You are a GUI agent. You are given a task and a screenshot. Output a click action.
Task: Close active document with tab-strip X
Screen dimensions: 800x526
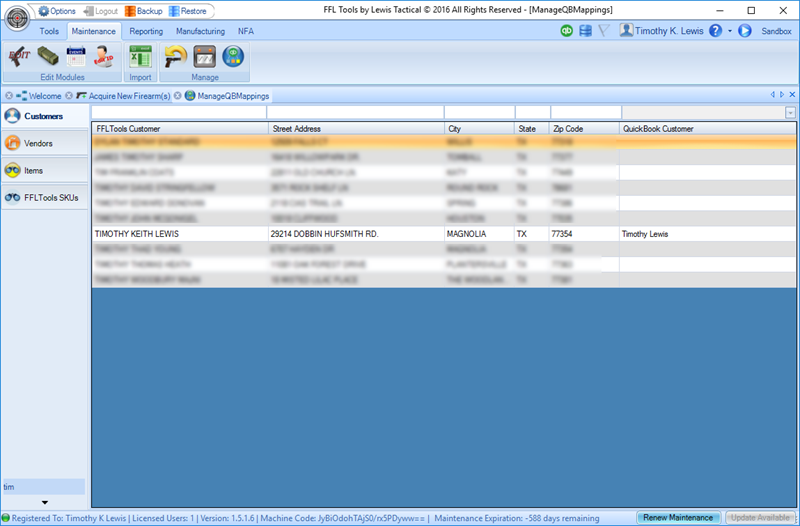pos(792,94)
